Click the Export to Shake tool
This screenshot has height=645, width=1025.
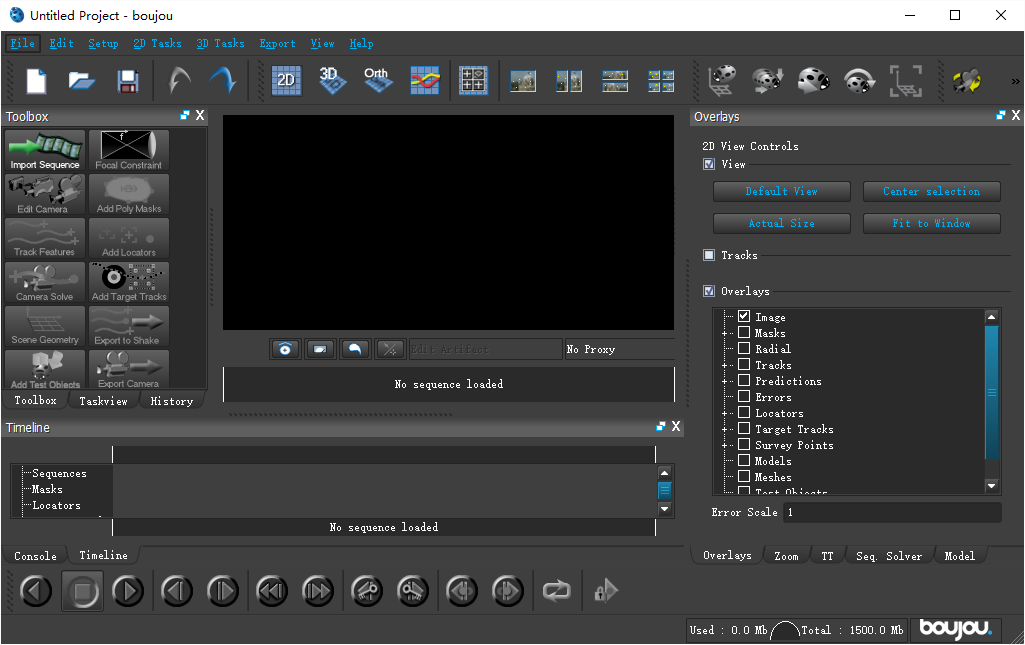[129, 325]
